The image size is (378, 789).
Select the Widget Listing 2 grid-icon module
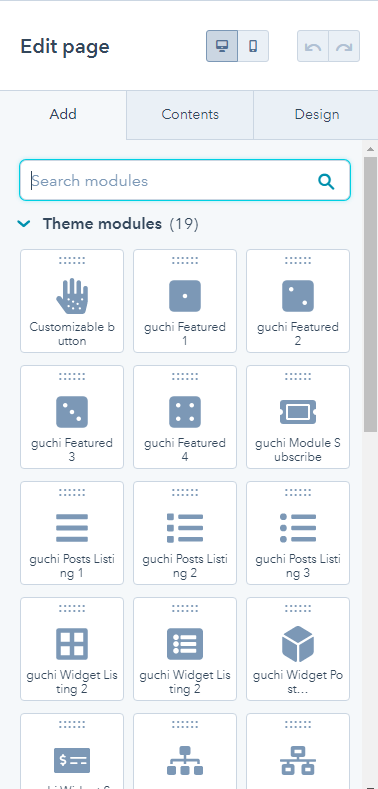tap(72, 649)
